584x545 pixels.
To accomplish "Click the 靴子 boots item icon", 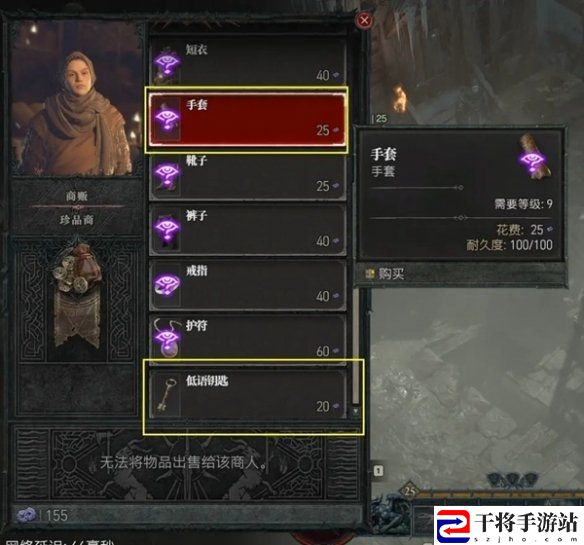I will [167, 175].
